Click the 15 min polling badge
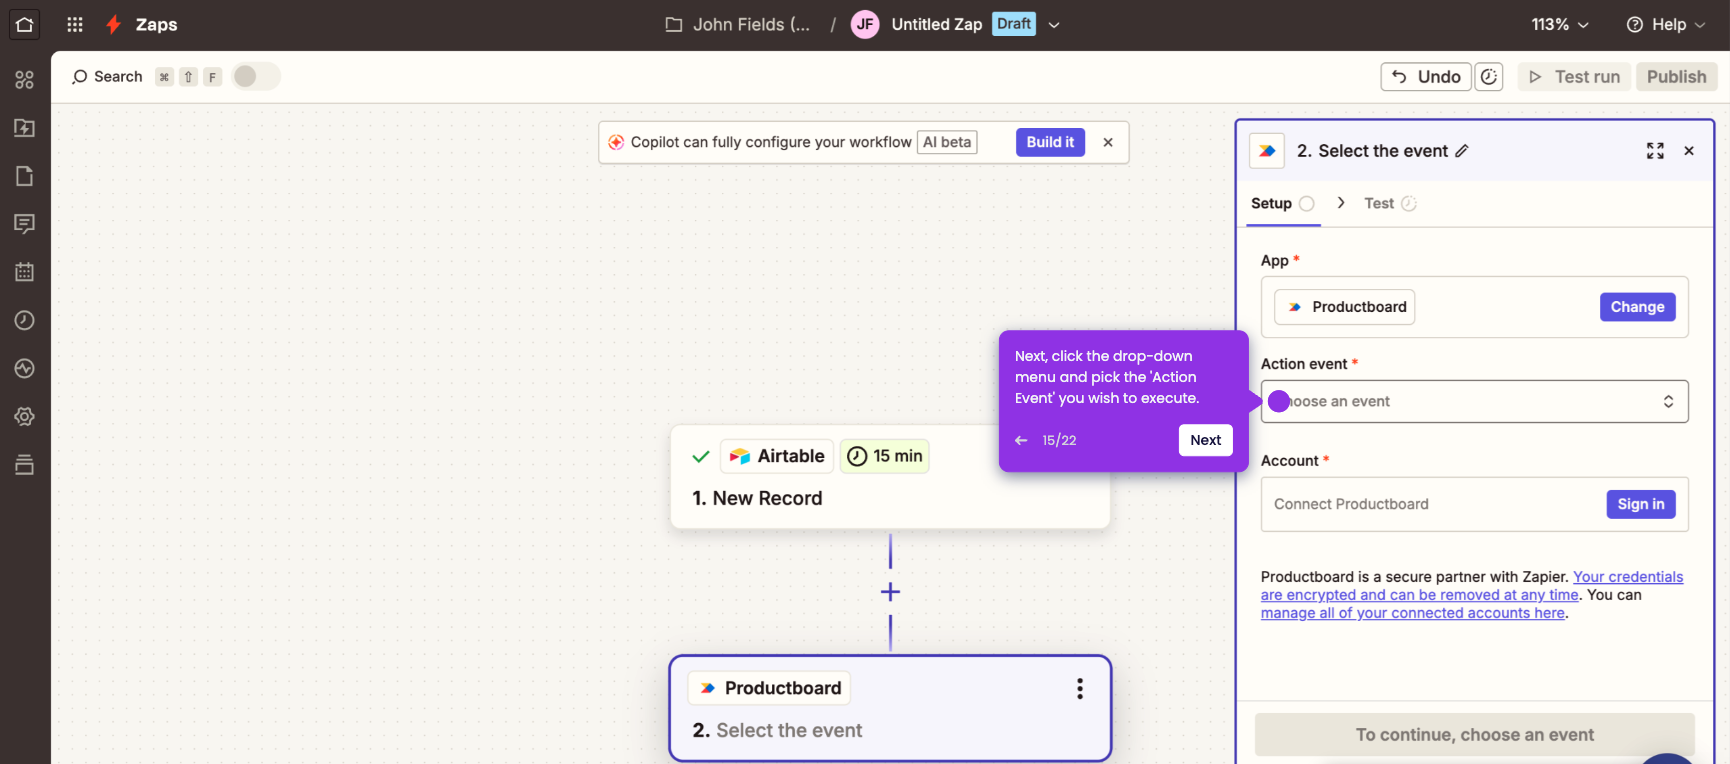 point(885,456)
